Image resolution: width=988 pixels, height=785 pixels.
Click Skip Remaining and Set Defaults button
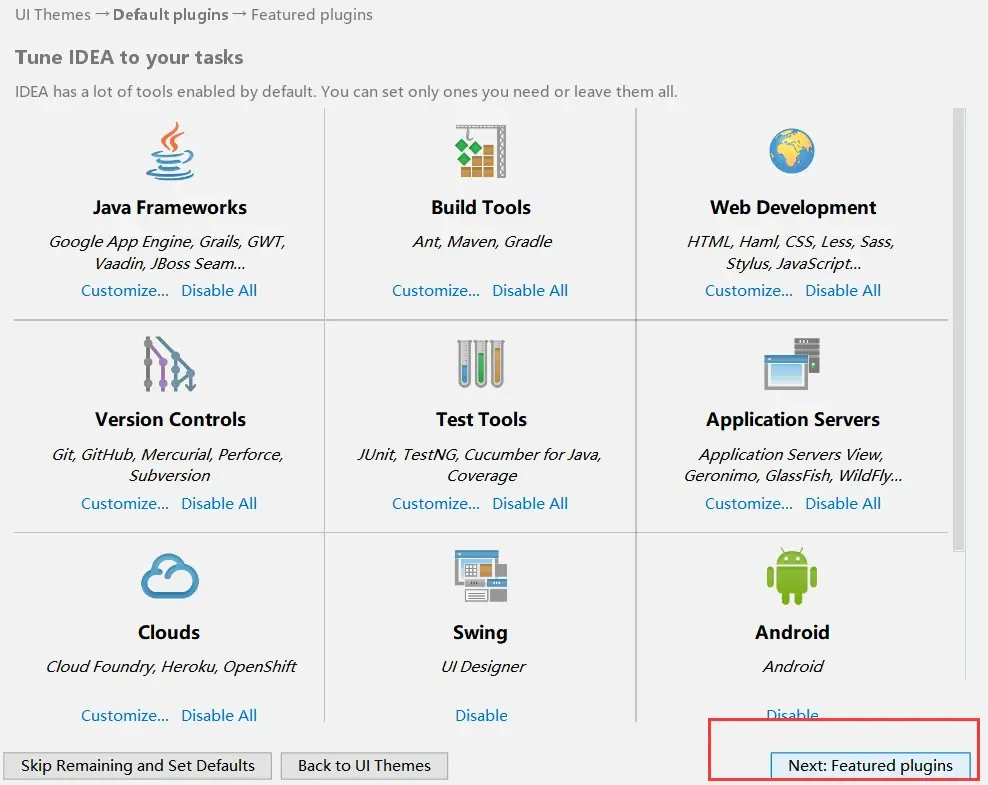[x=137, y=765]
